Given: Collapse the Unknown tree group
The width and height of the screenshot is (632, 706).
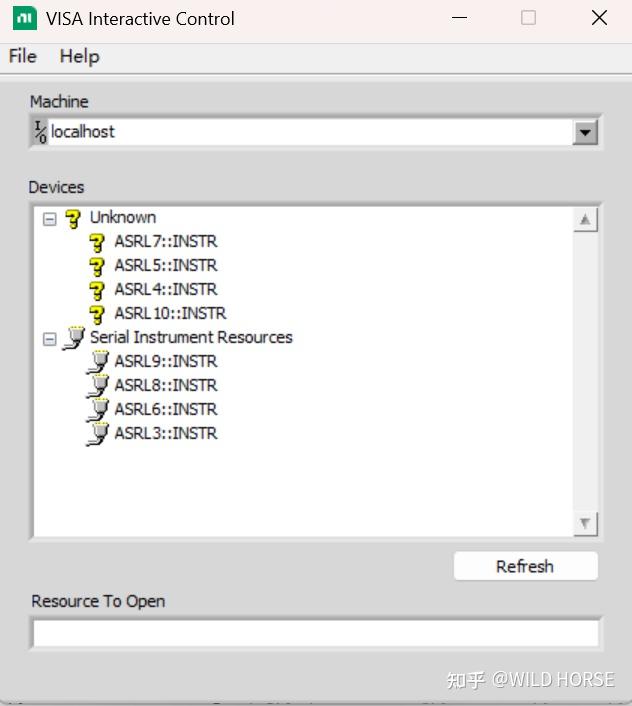Looking at the screenshot, I should click(50, 219).
